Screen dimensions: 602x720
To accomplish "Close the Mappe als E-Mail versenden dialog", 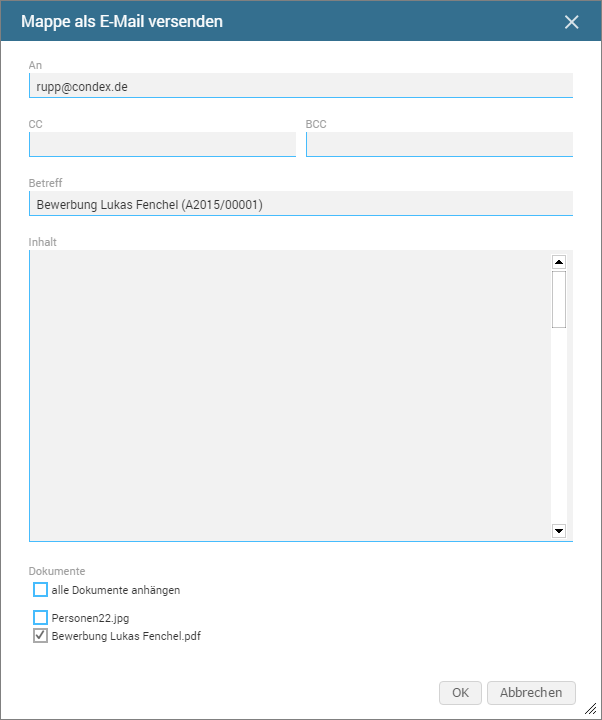I will click(572, 22).
